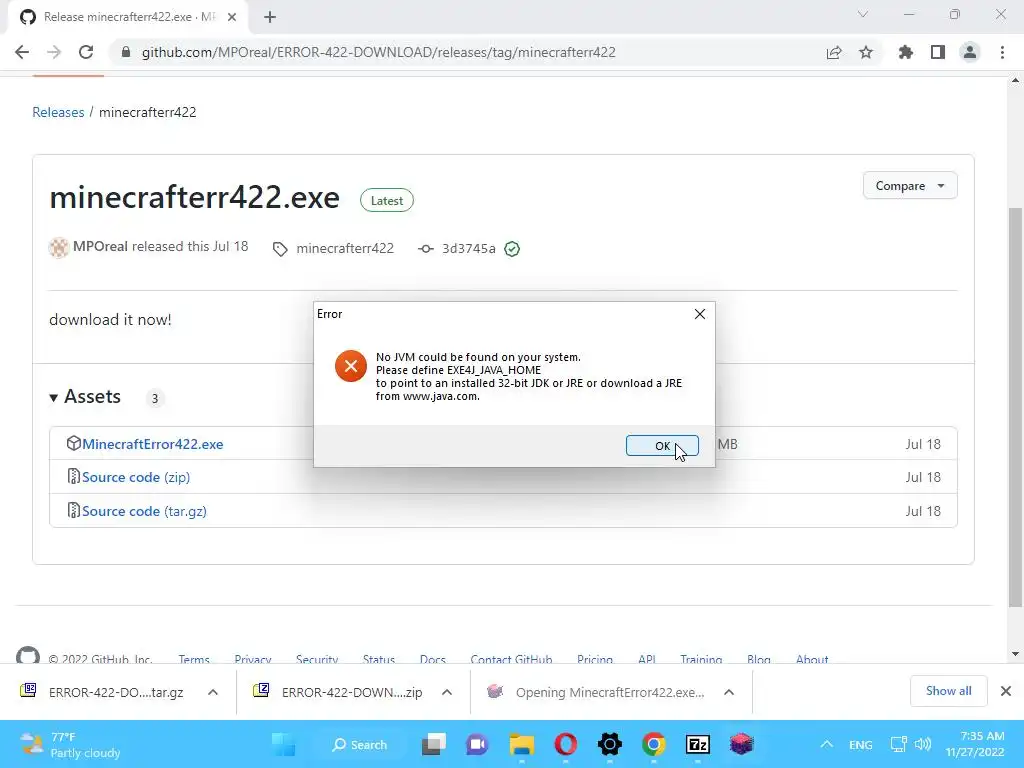Open the MPOreal user profile link
Screen dimensions: 1024x768
point(100,247)
